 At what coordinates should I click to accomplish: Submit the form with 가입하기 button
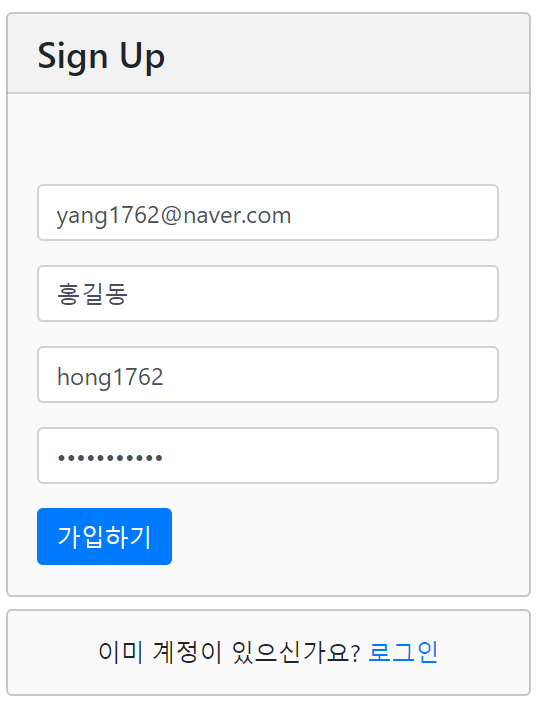(x=104, y=536)
